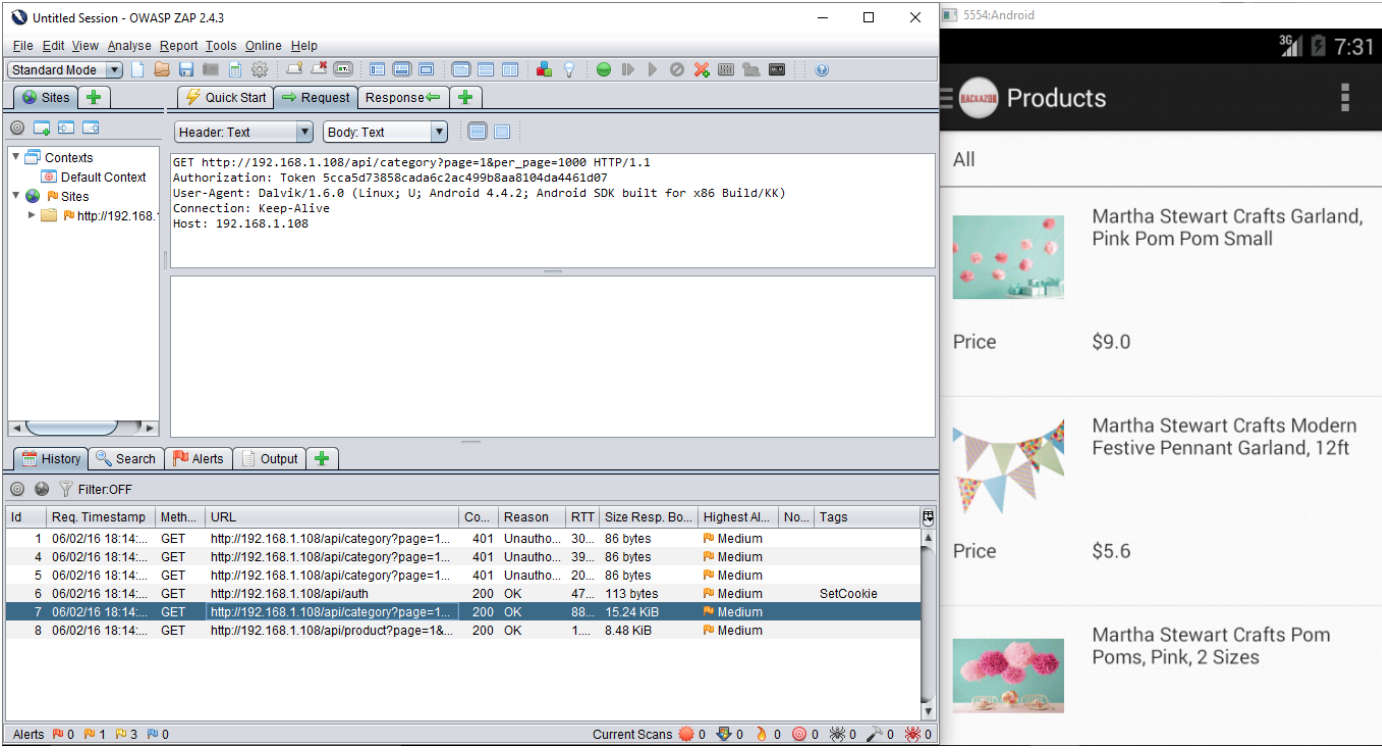
Task: Switch to the Alerts tab
Action: pos(198,458)
